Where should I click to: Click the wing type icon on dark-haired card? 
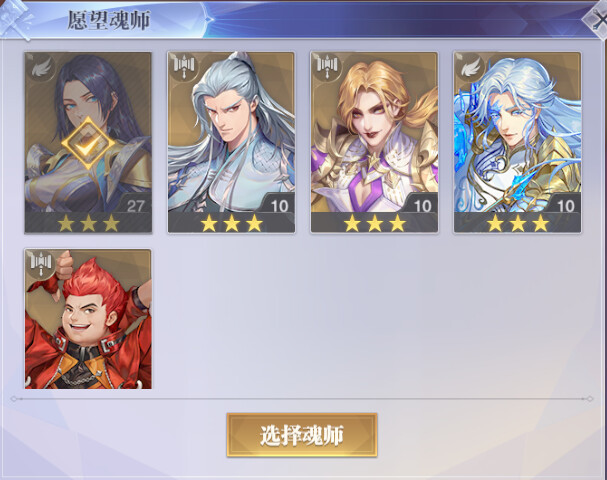(x=41, y=68)
